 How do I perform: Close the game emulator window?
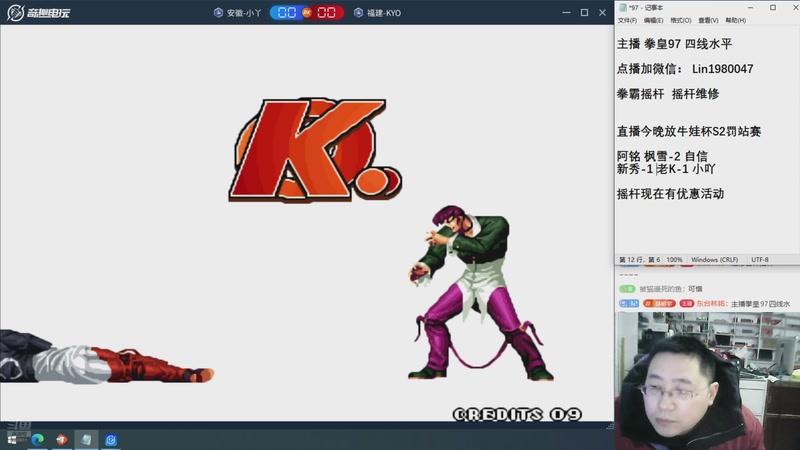coord(603,13)
